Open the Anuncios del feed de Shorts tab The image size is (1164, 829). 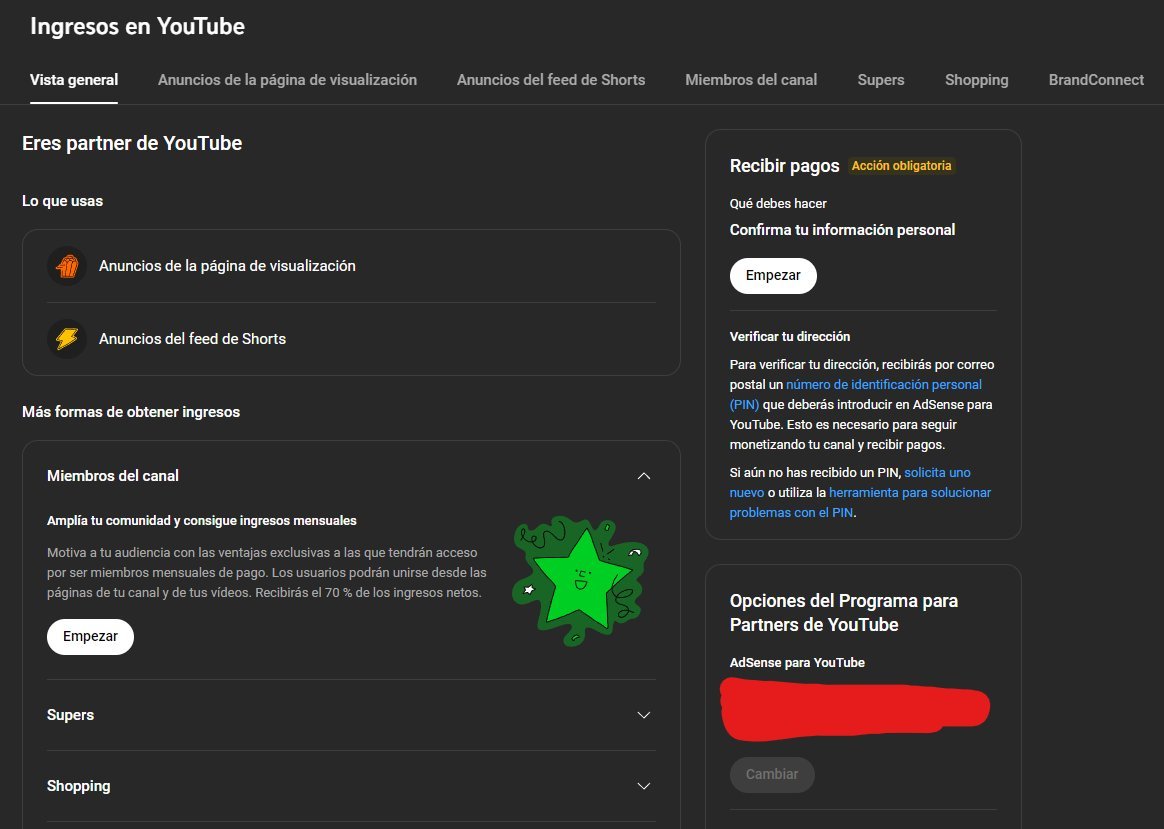coord(551,80)
